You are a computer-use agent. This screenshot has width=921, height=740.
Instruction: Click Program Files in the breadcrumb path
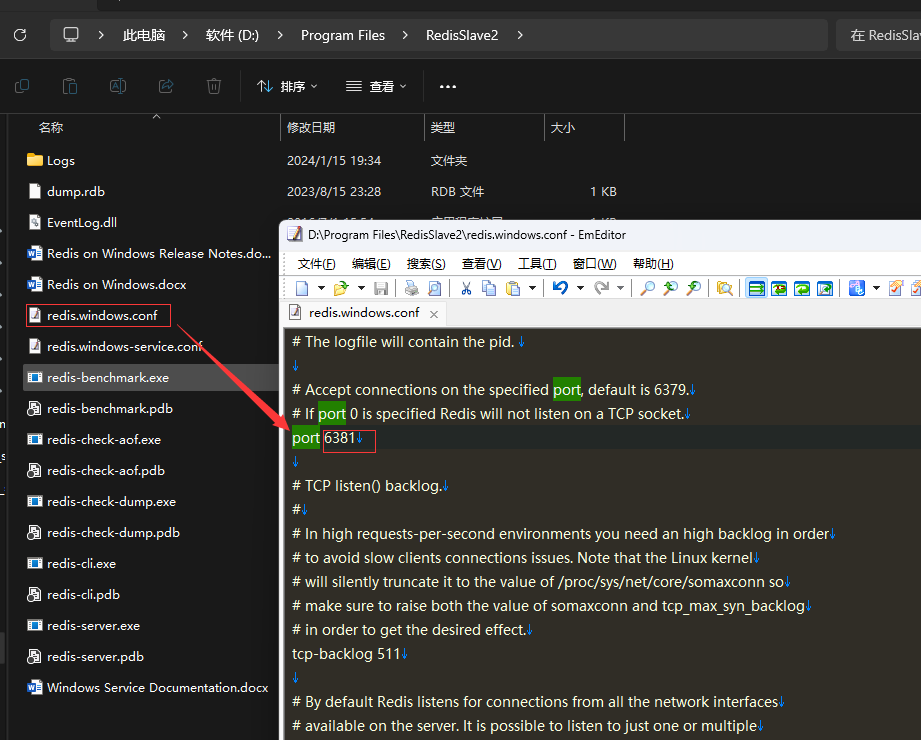click(343, 35)
